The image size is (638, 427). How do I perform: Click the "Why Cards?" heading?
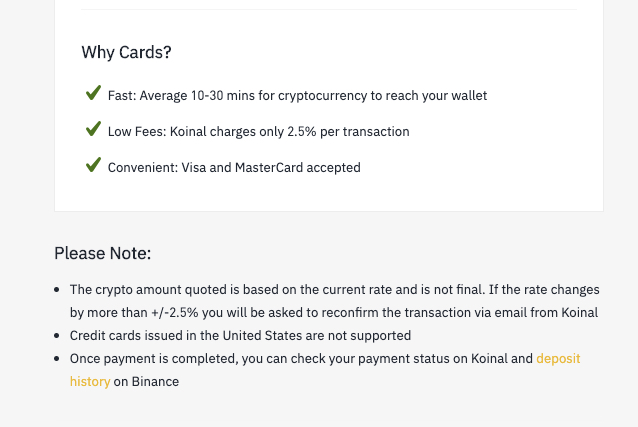pos(126,52)
